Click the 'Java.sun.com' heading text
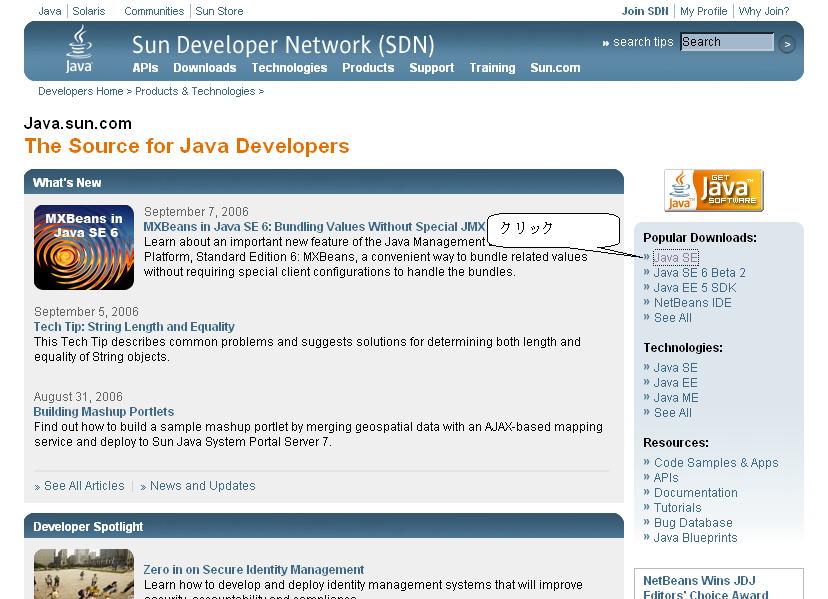The image size is (828, 599). click(x=78, y=124)
